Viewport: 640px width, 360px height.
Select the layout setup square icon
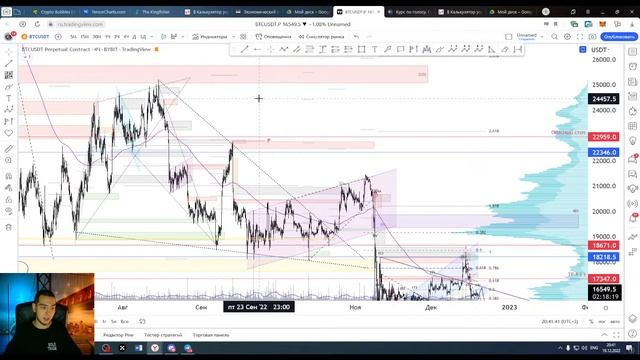(509, 37)
